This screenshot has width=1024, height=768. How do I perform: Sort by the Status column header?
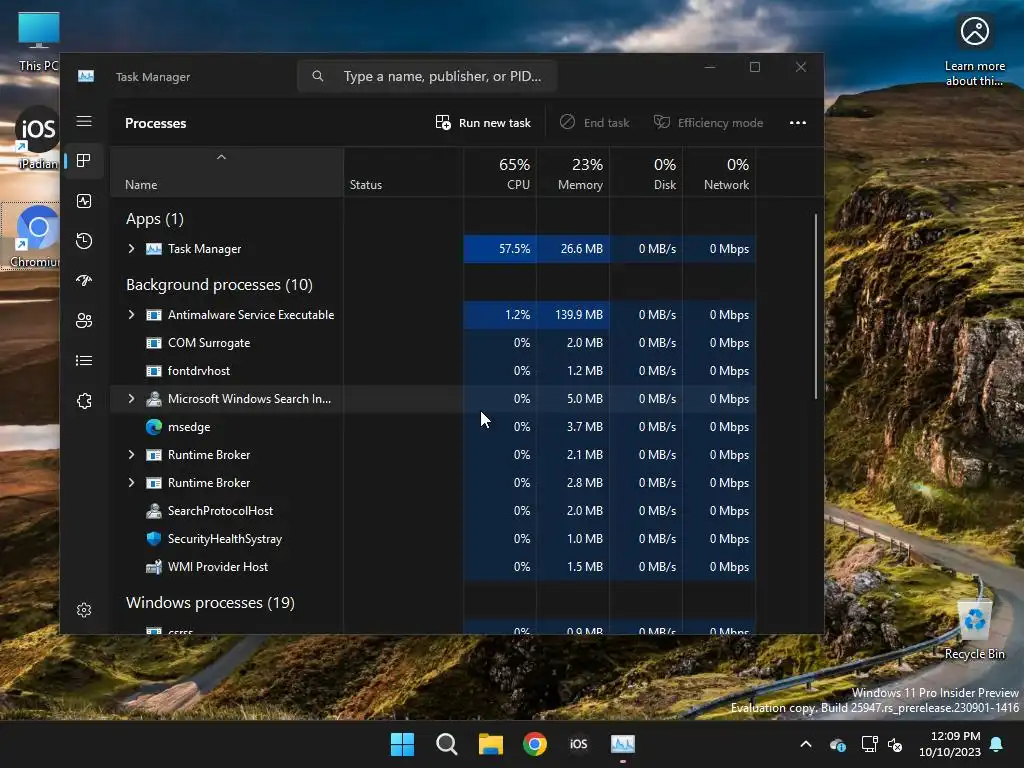click(x=403, y=172)
